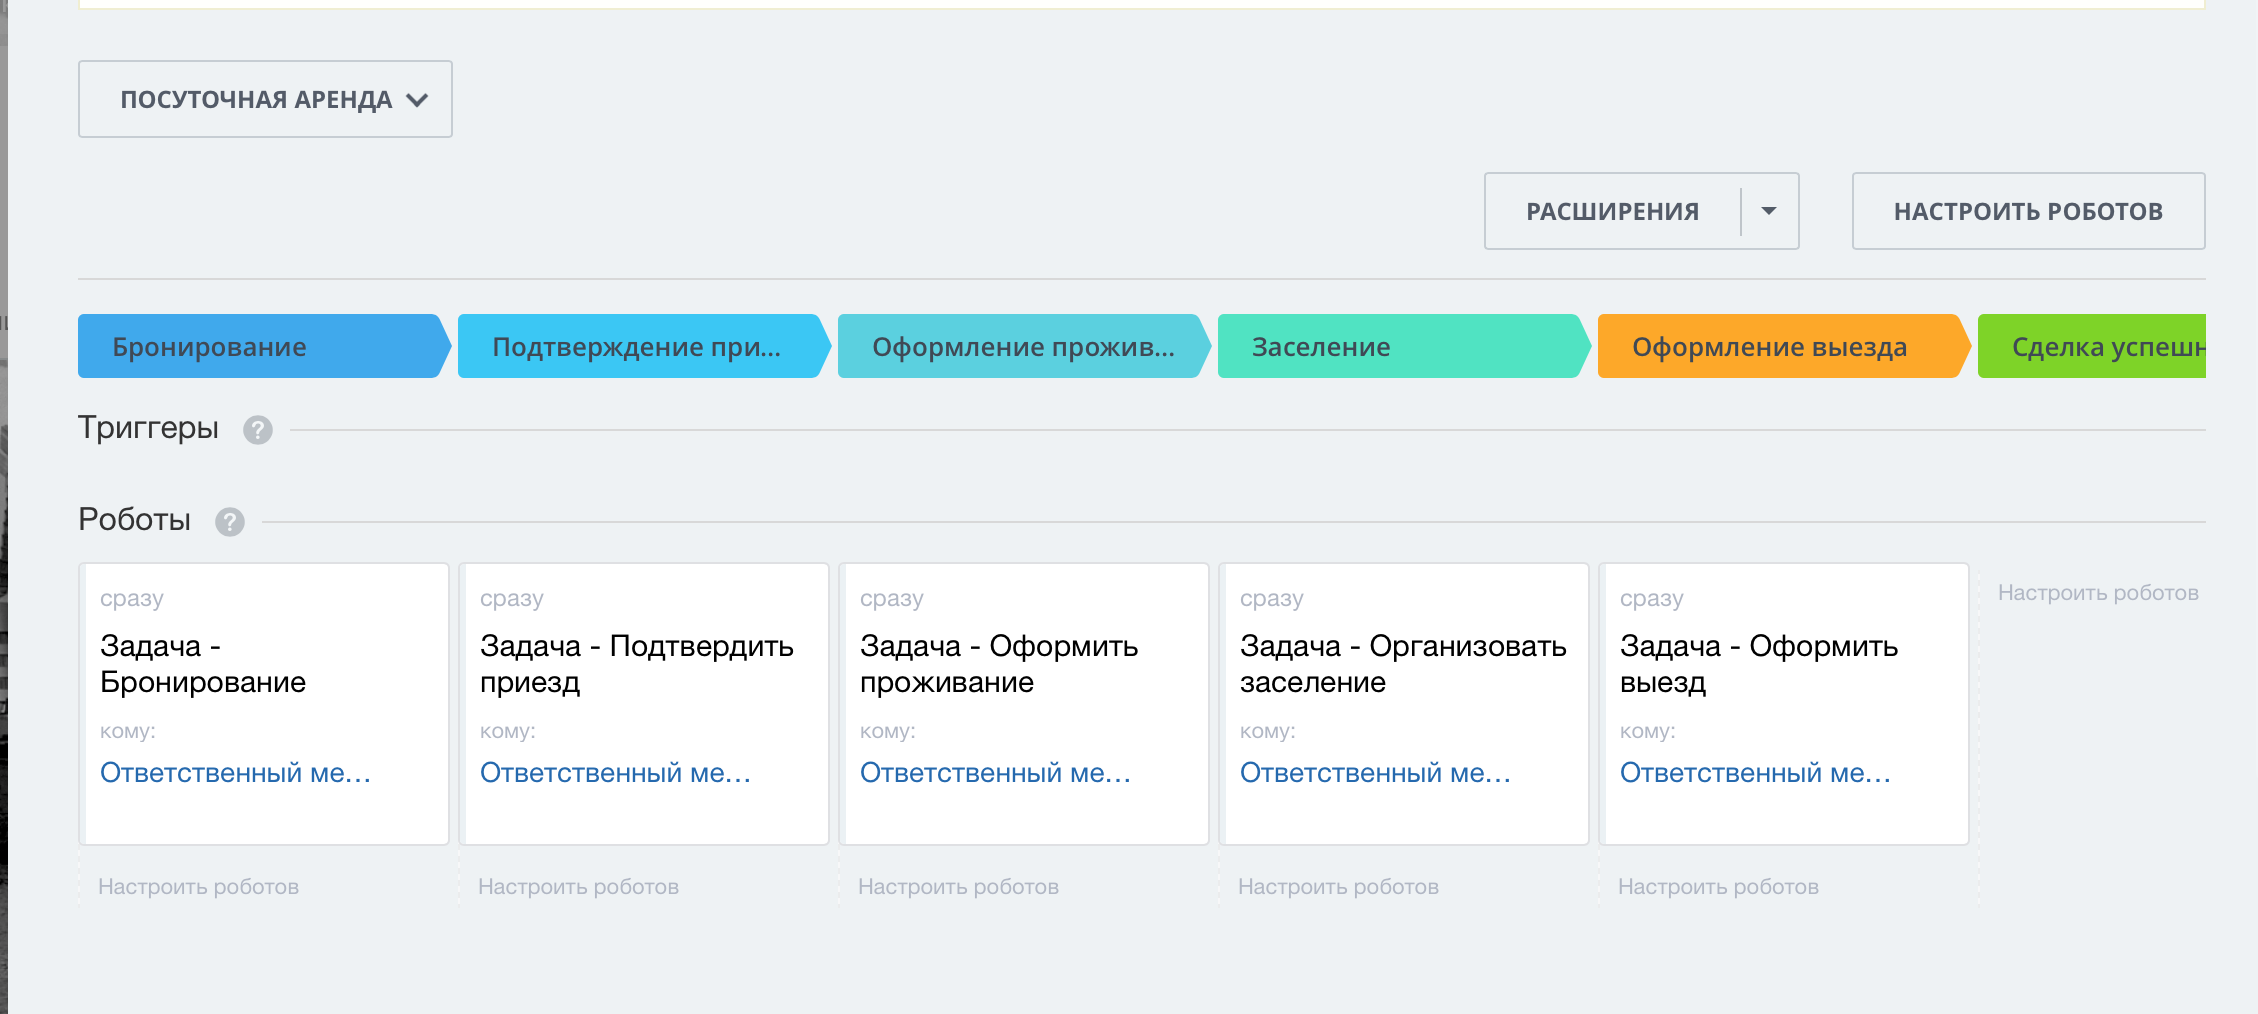2258x1014 pixels.
Task: Expand the Расширения dropdown arrow
Action: pos(1769,211)
